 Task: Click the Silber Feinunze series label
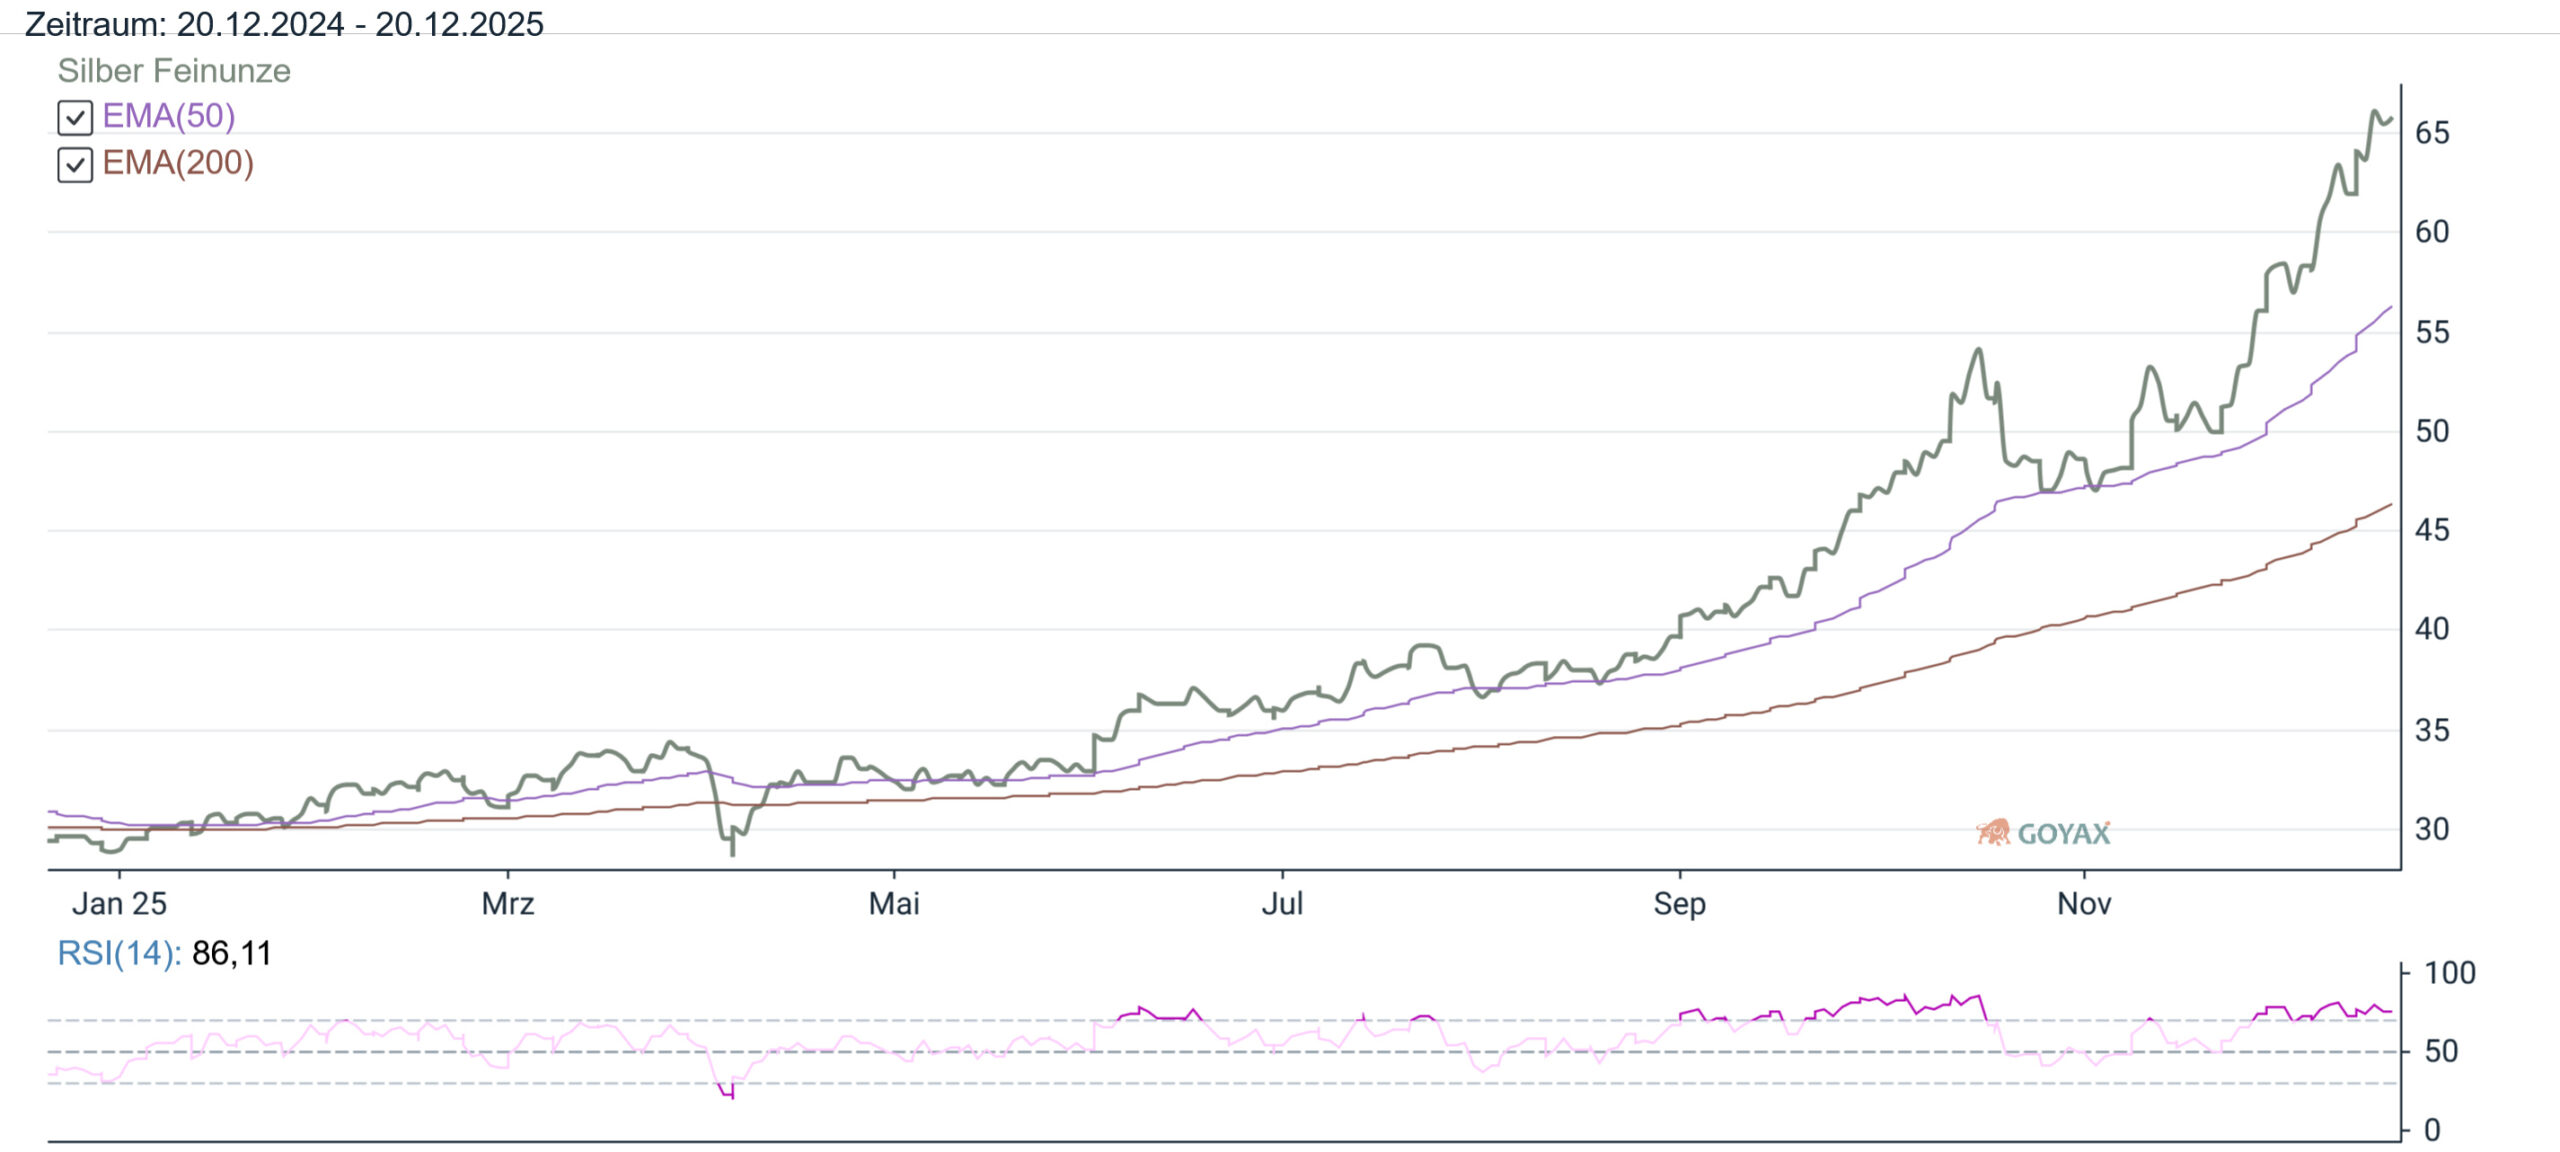[174, 71]
